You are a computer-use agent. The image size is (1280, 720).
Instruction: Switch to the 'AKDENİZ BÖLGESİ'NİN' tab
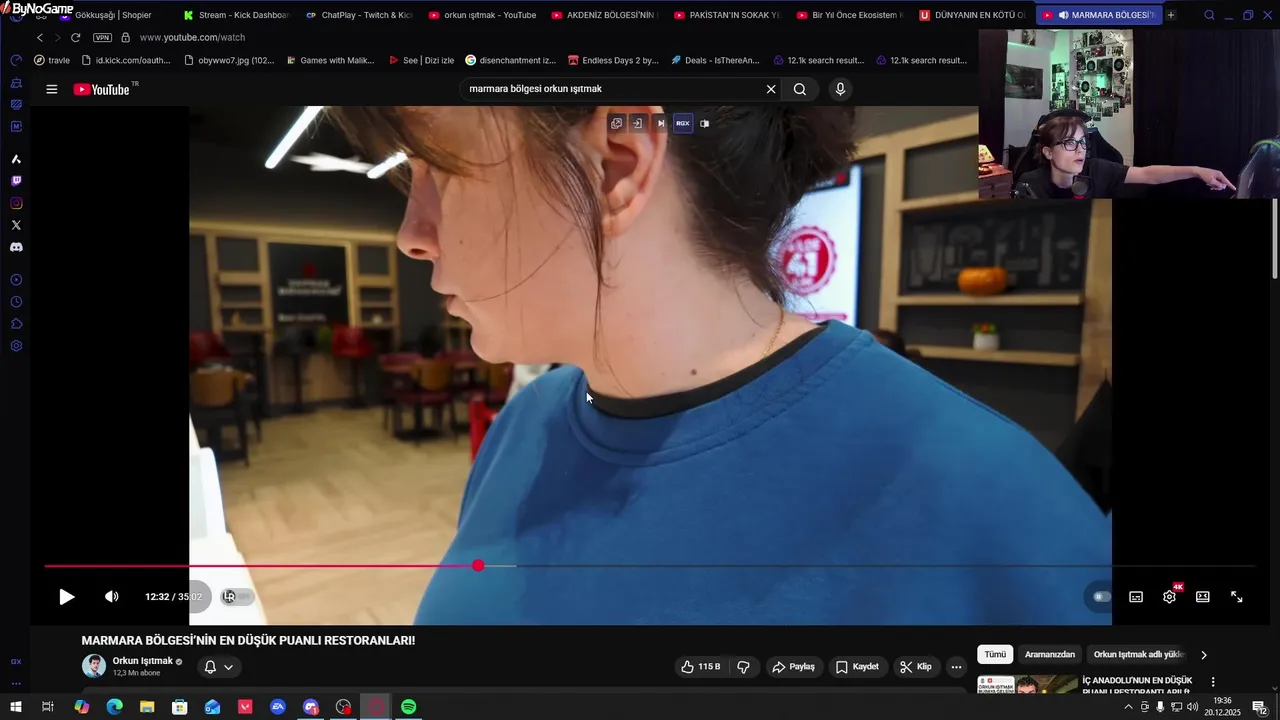point(603,15)
